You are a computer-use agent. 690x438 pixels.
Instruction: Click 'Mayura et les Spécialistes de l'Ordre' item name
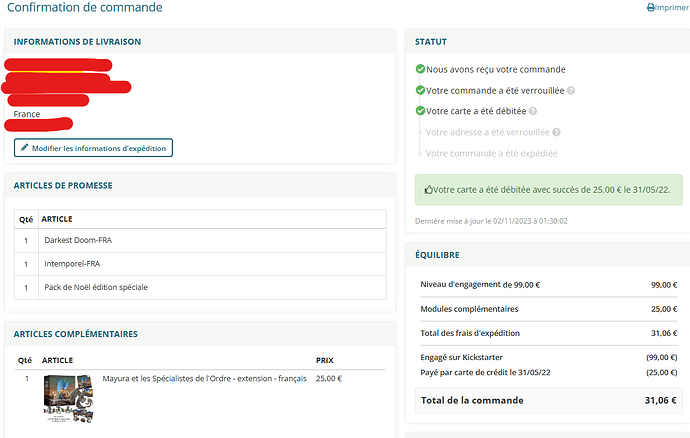(x=205, y=379)
